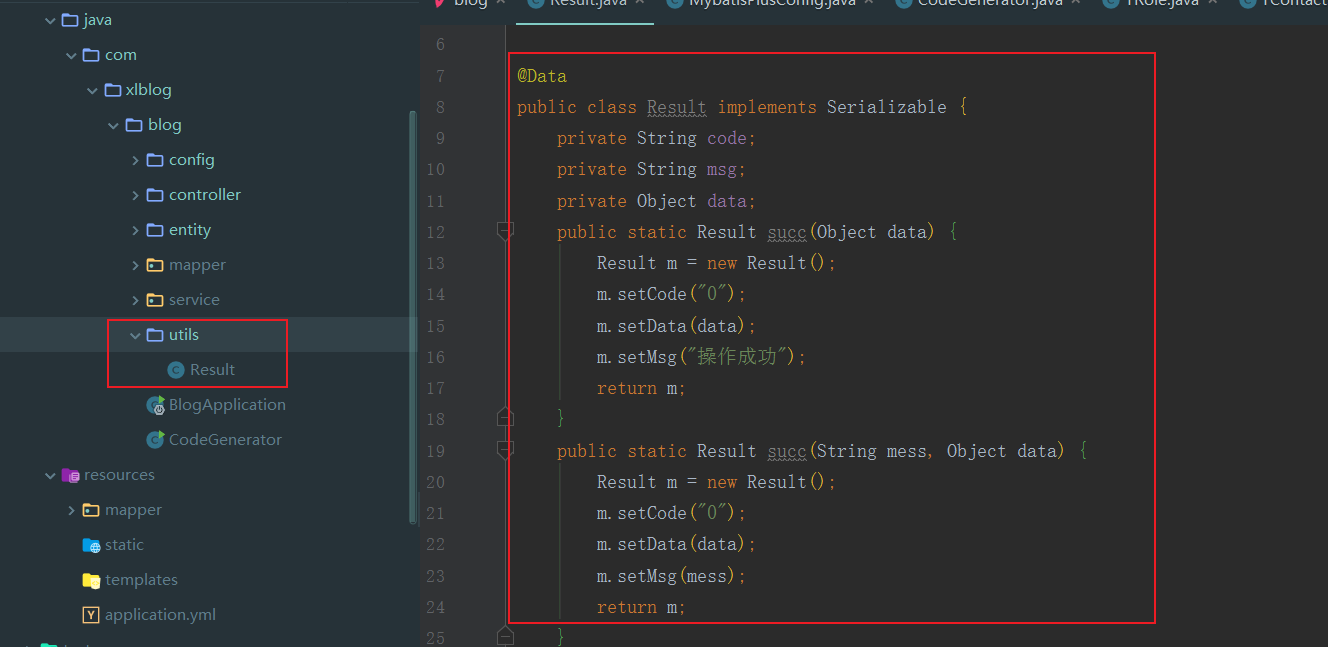
Task: Expand the config package
Action: tap(135, 159)
